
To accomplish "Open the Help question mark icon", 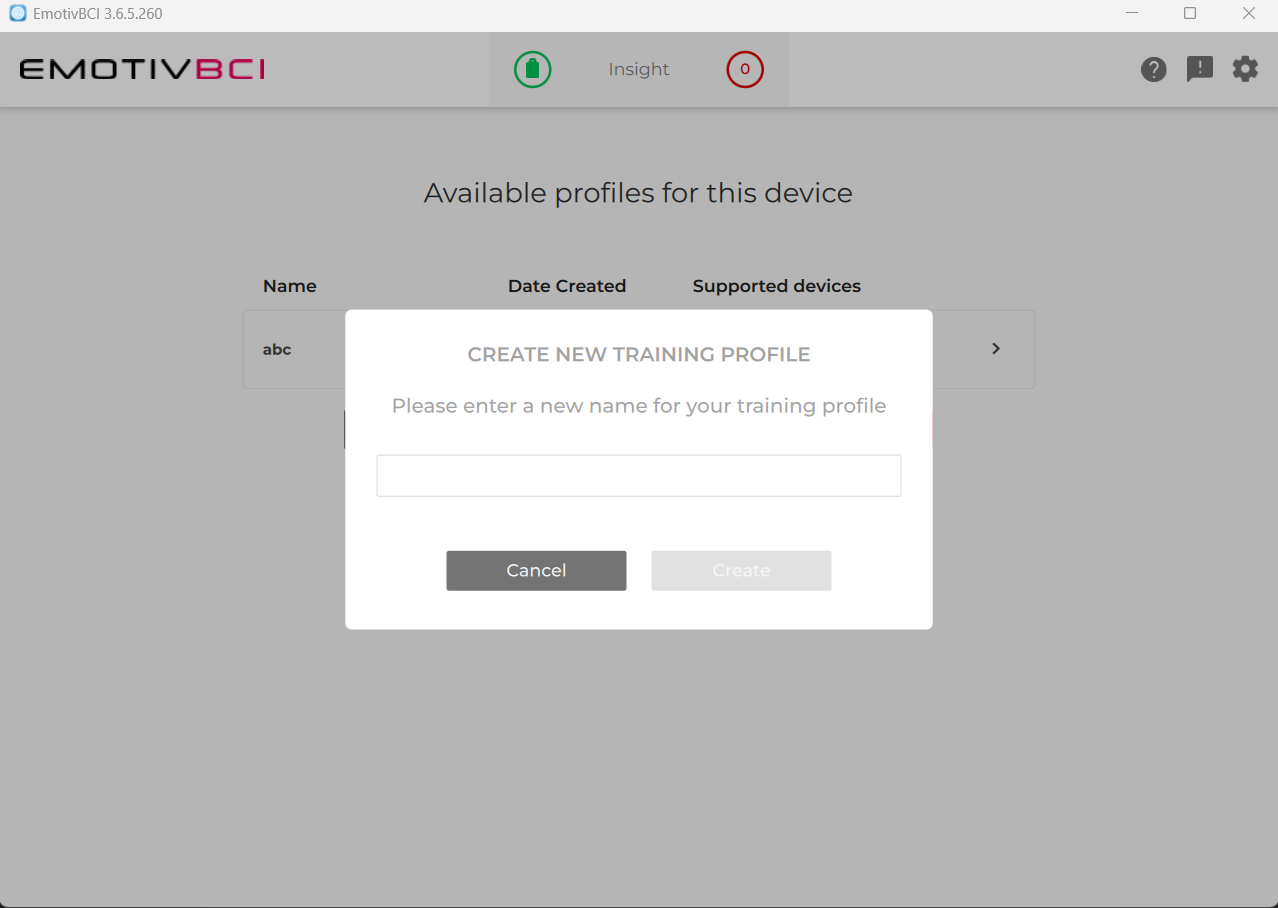I will coord(1153,69).
